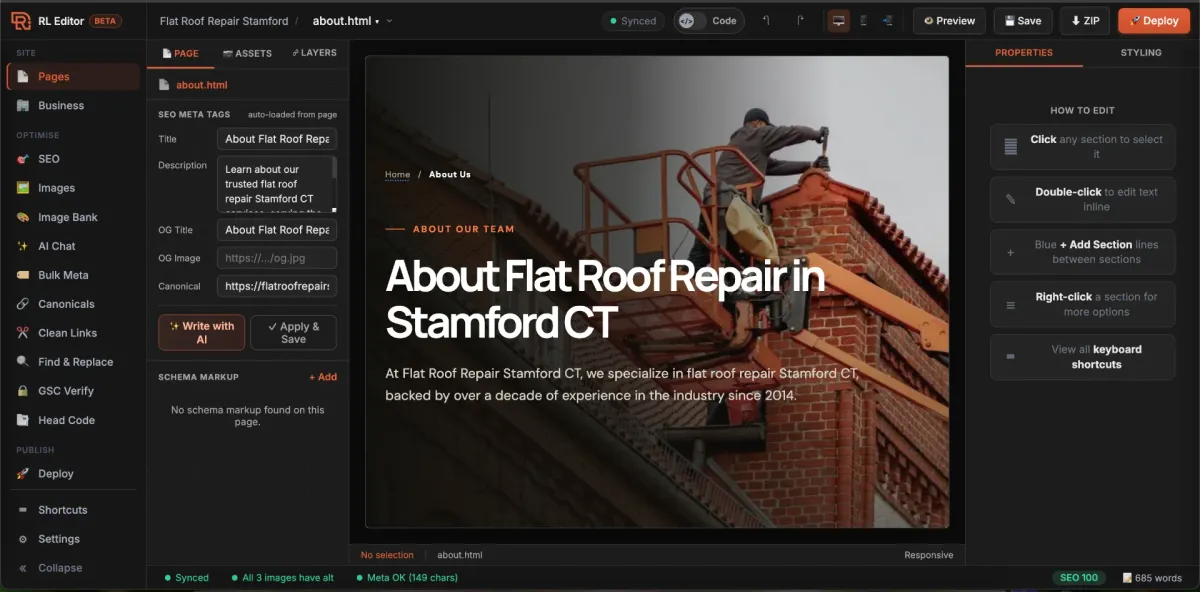1200x592 pixels.
Task: Open the Clean Links tool
Action: (72, 333)
